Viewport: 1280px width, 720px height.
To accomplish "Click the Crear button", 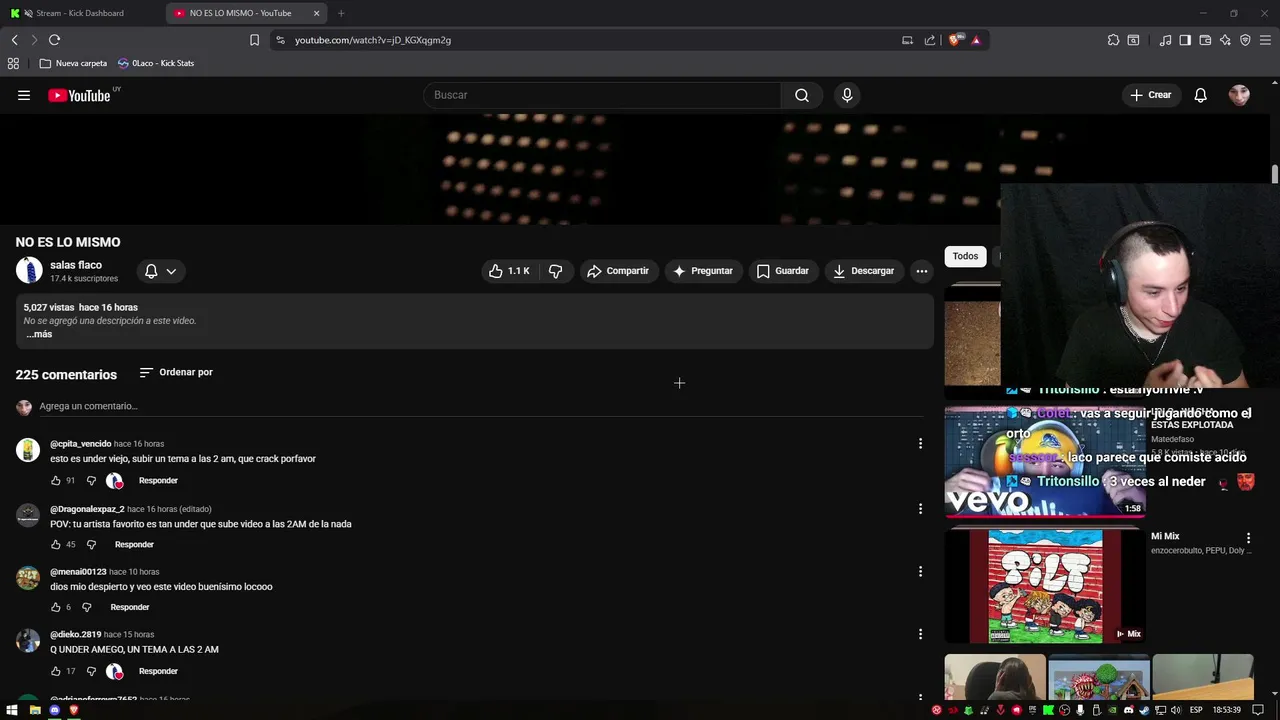I will (x=1150, y=95).
